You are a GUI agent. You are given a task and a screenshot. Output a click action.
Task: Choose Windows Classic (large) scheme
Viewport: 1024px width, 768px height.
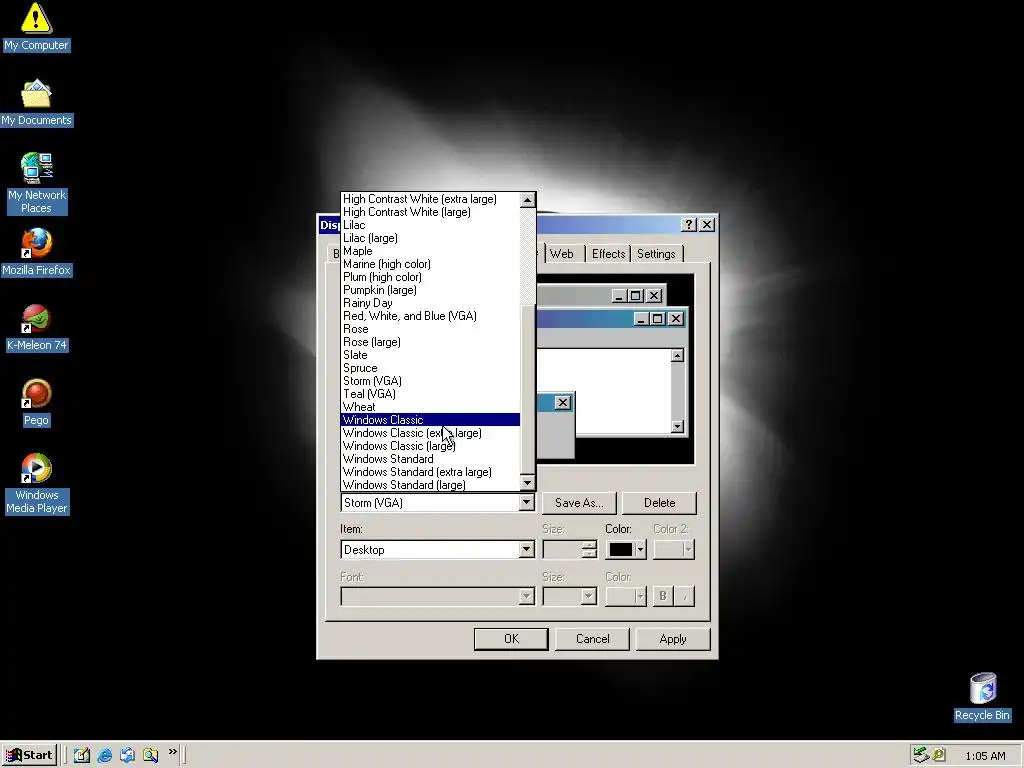pyautogui.click(x=430, y=446)
